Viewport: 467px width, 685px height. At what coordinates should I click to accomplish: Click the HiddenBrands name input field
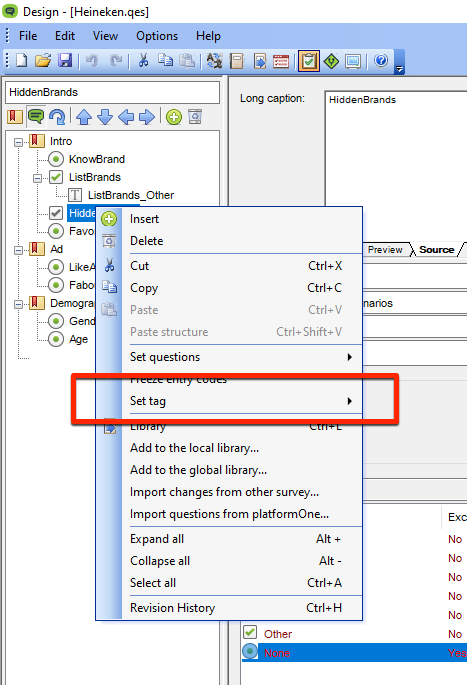(x=113, y=92)
